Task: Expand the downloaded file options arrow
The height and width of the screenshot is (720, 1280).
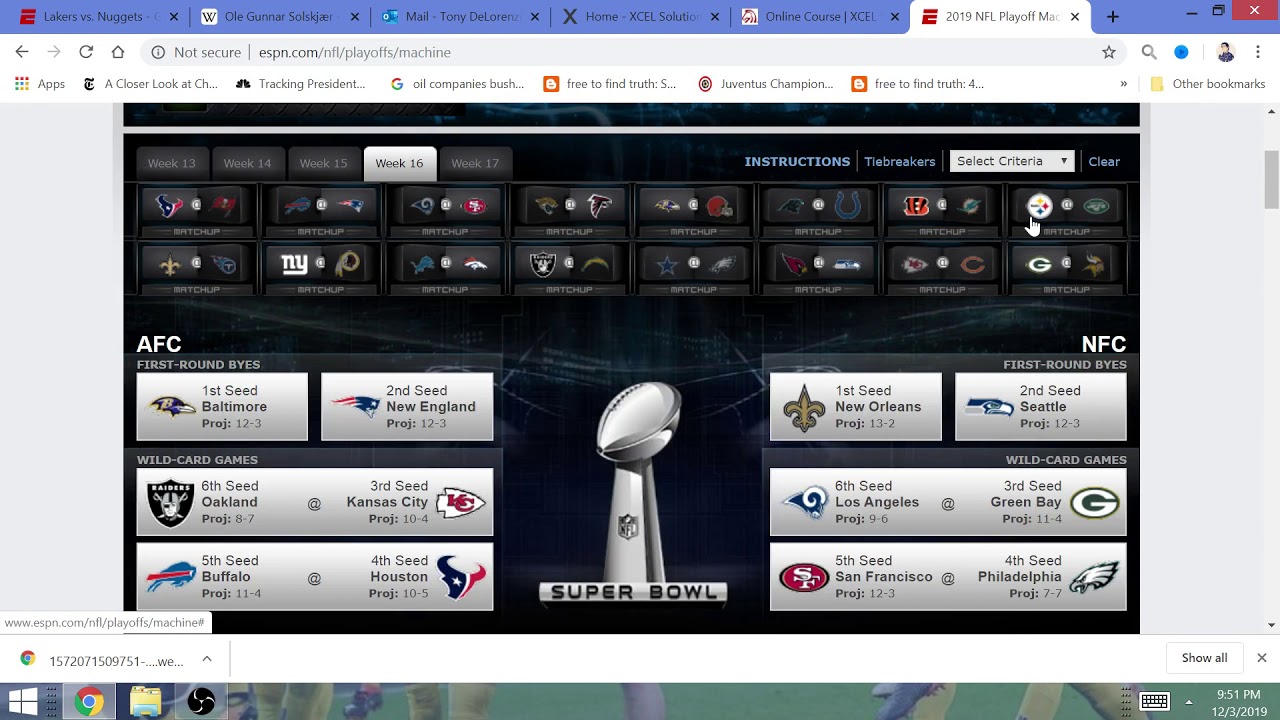Action: coord(207,659)
